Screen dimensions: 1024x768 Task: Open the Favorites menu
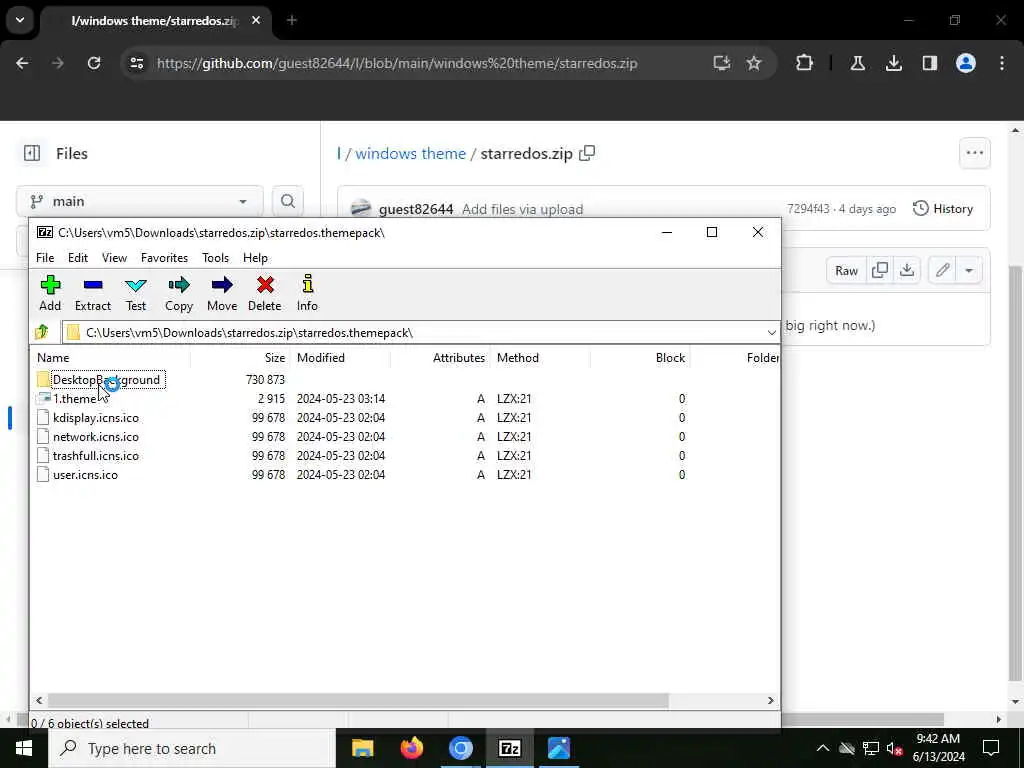(165, 258)
